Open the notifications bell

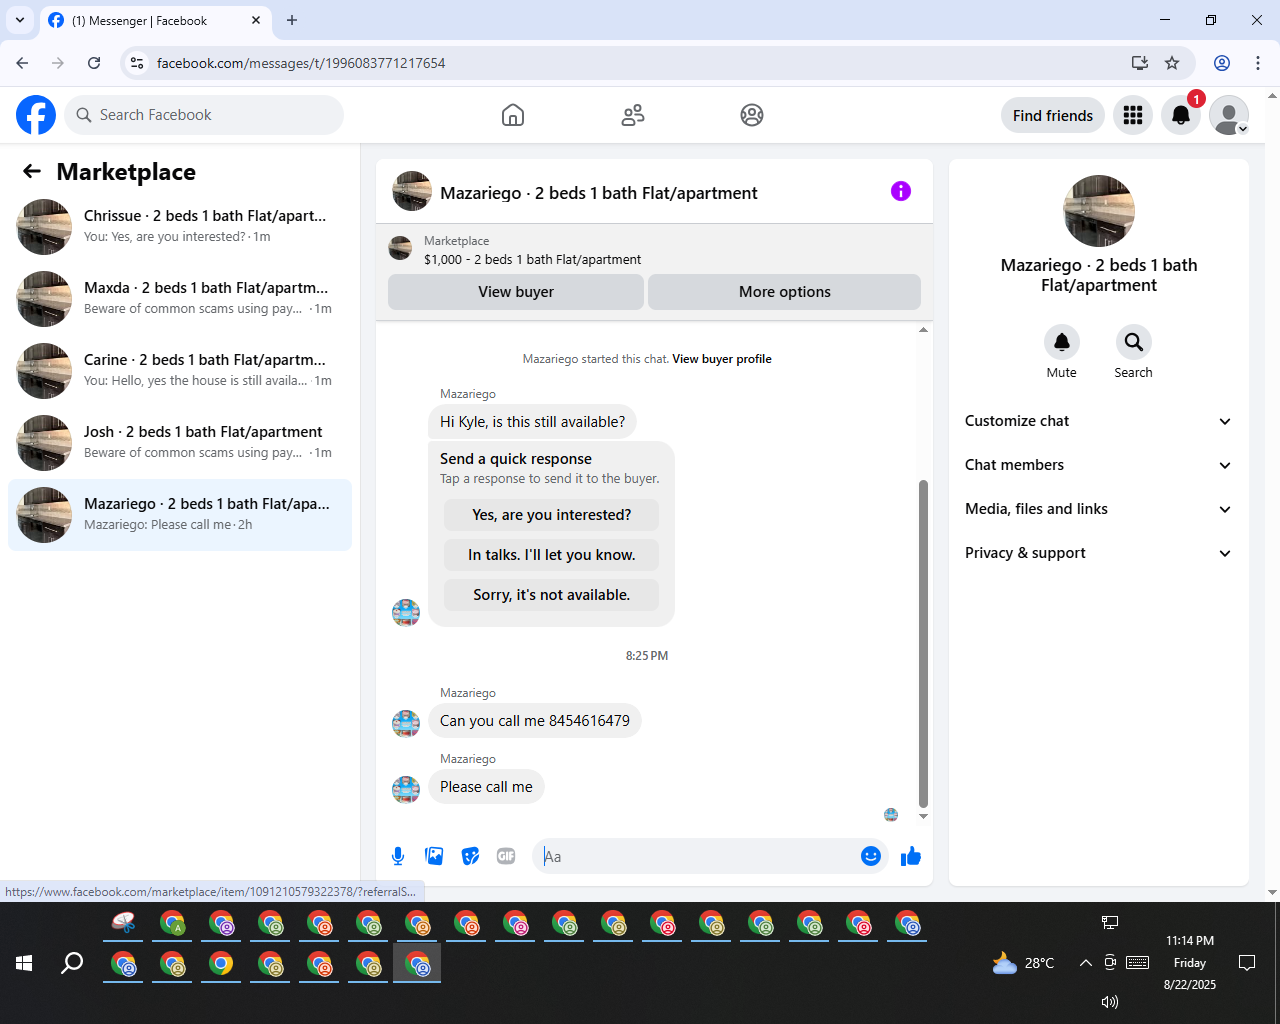(1181, 115)
